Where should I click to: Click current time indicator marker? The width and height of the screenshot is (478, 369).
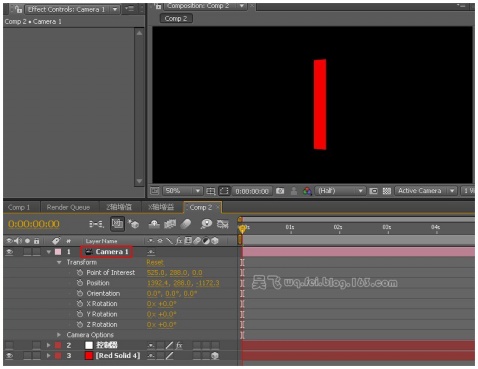tap(242, 228)
